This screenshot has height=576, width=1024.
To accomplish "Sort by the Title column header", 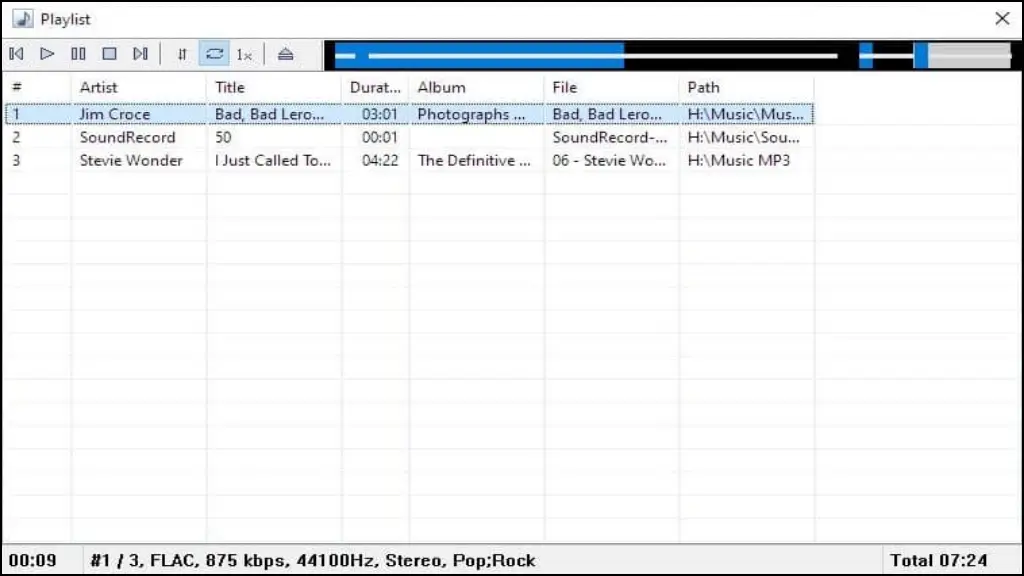I will pos(274,88).
